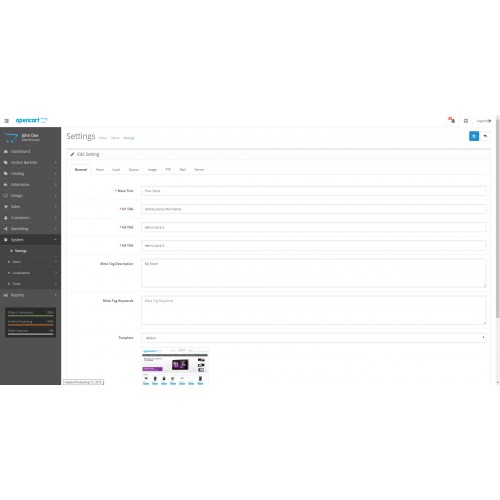Viewport: 500px width, 500px height.
Task: Click the OpenCart logo
Action: pyautogui.click(x=31, y=120)
